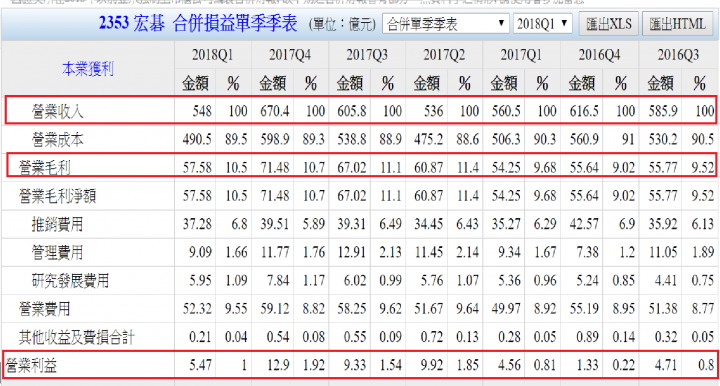The image size is (720, 386).
Task: Click the 匯出XLS export button
Action: (608, 23)
